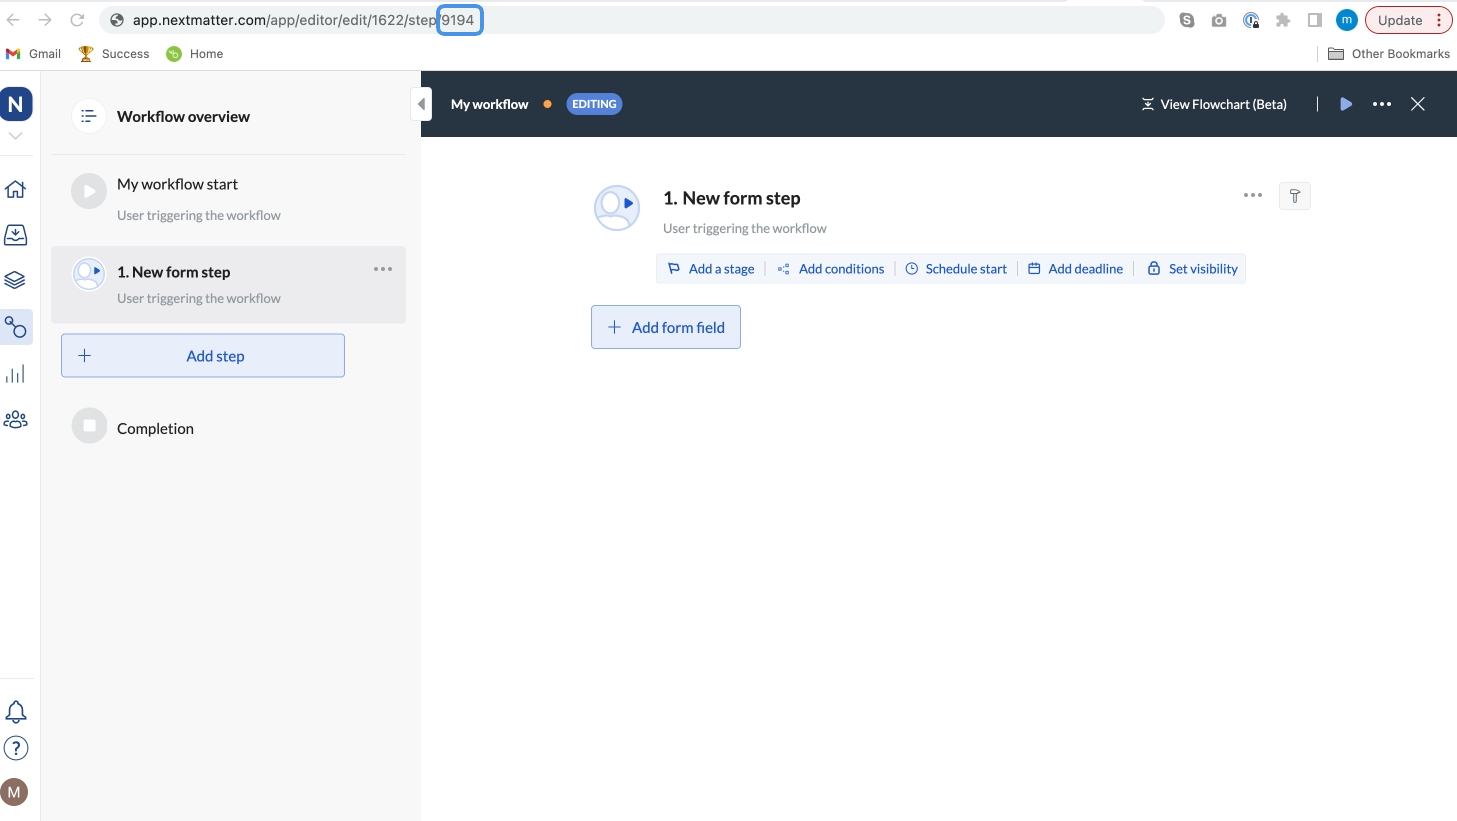The image size is (1457, 821).
Task: Open the Home icon in the sidebar
Action: (16, 189)
